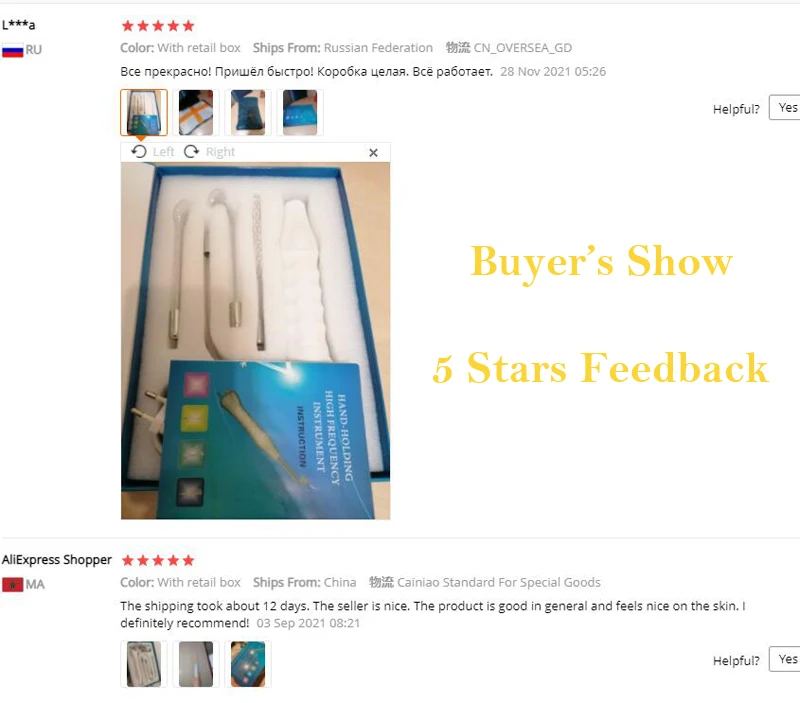Open second thumbnail in L***a's review
Image resolution: width=800 pixels, height=703 pixels.
[196, 112]
